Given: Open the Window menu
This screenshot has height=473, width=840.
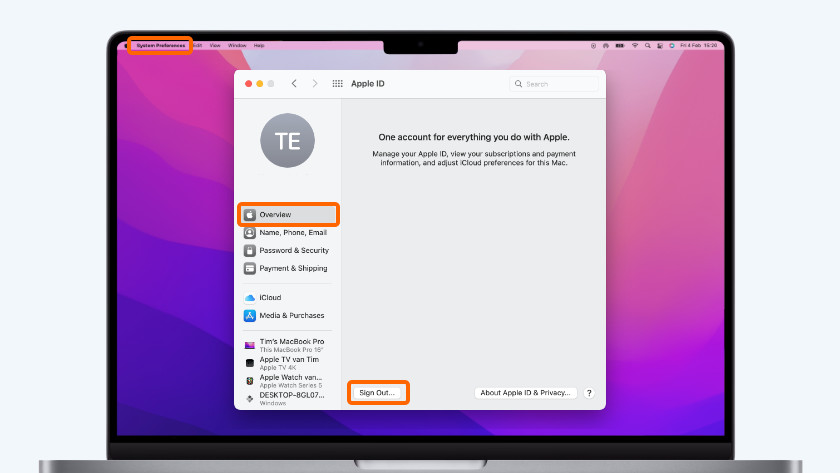Looking at the screenshot, I should coord(237,46).
